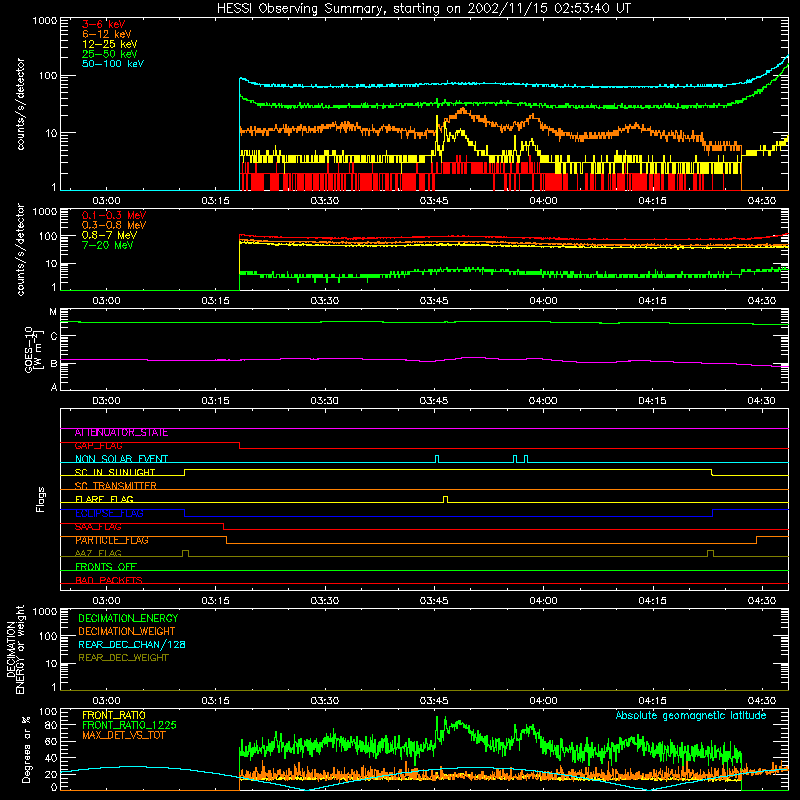Select the ECLIPSE_FLAG label
The image size is (800, 800).
tap(109, 513)
